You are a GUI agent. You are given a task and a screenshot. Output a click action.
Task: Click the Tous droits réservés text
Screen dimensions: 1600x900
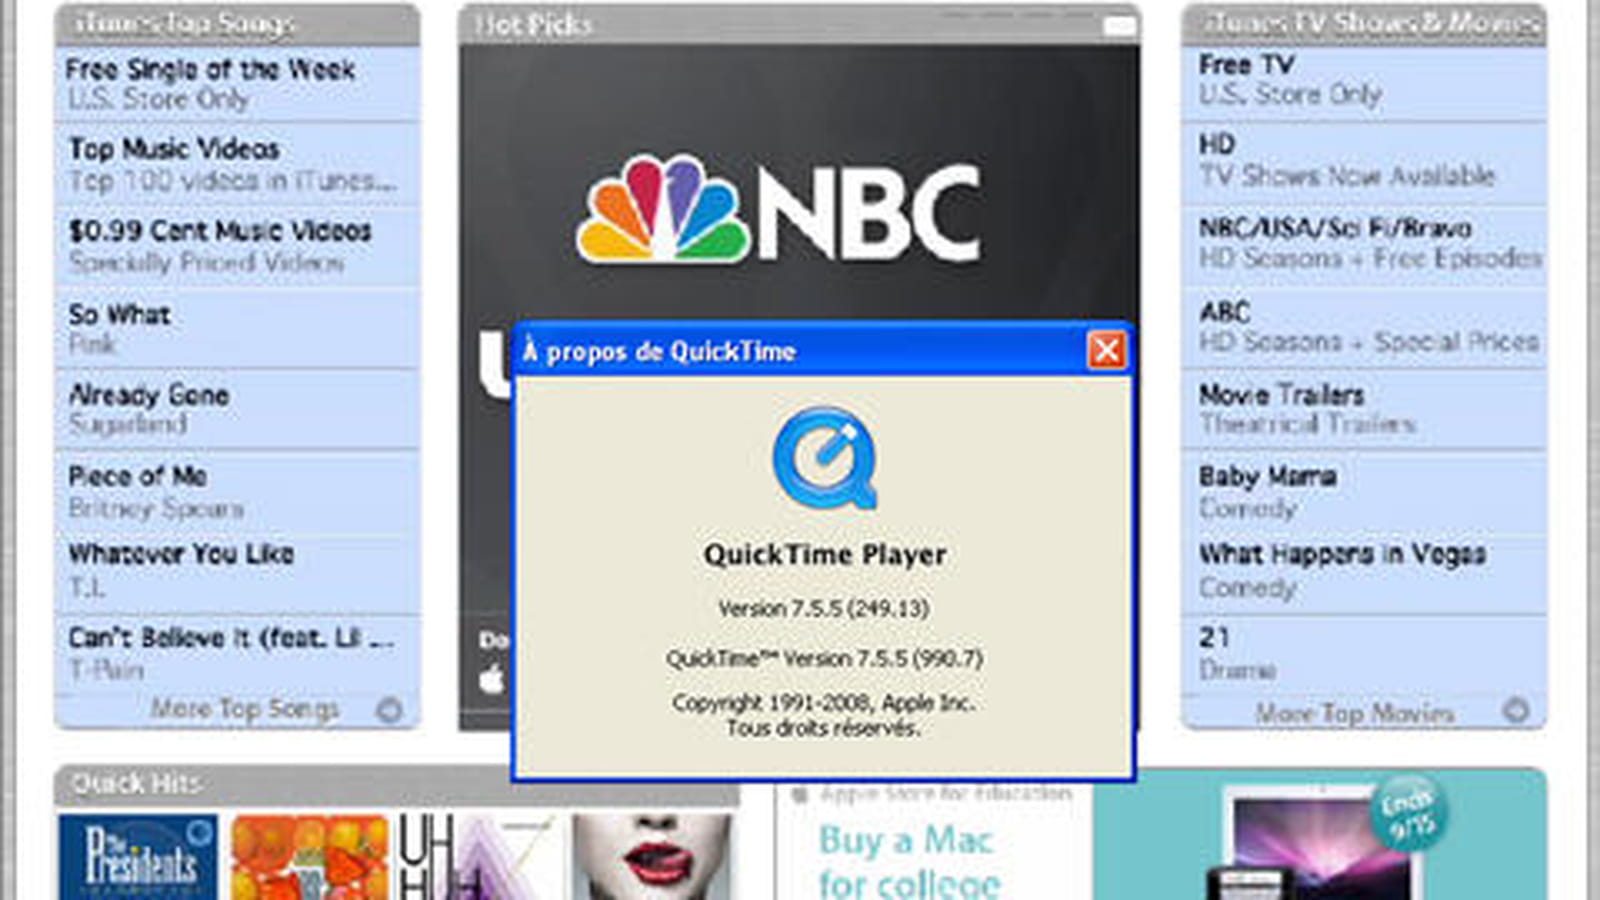click(x=823, y=728)
